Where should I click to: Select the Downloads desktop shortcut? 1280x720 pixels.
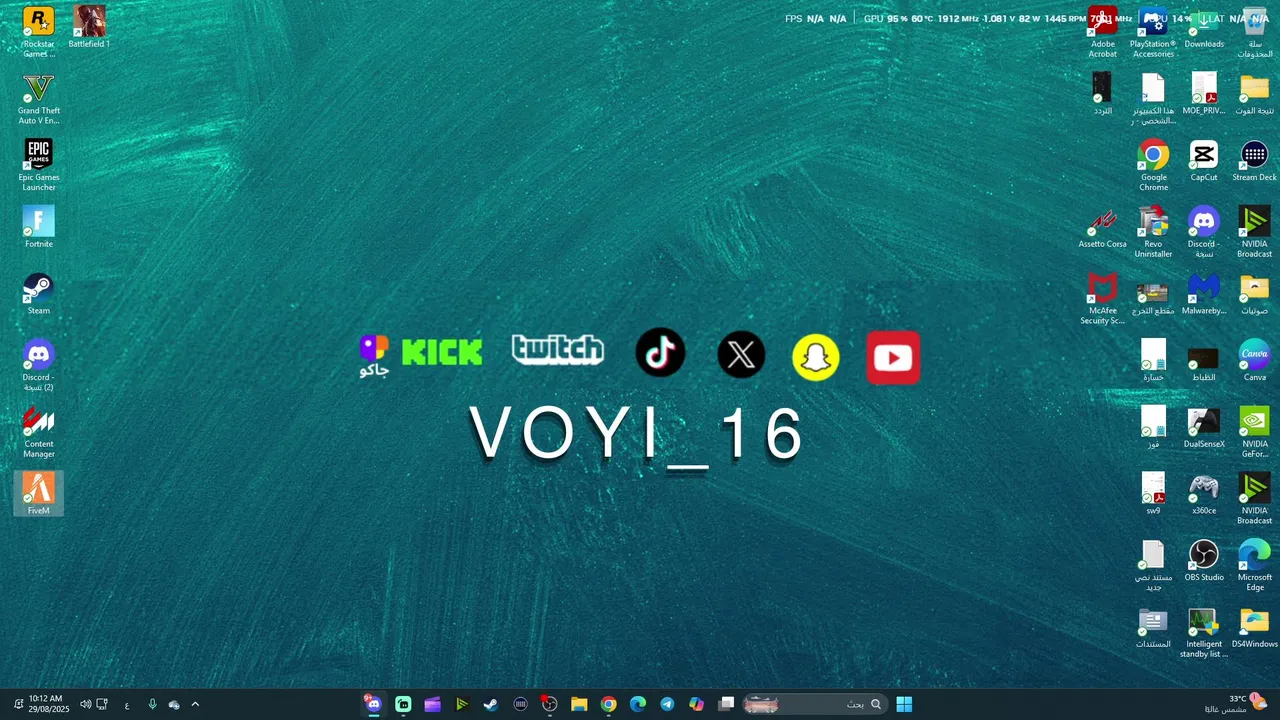coord(1204,27)
